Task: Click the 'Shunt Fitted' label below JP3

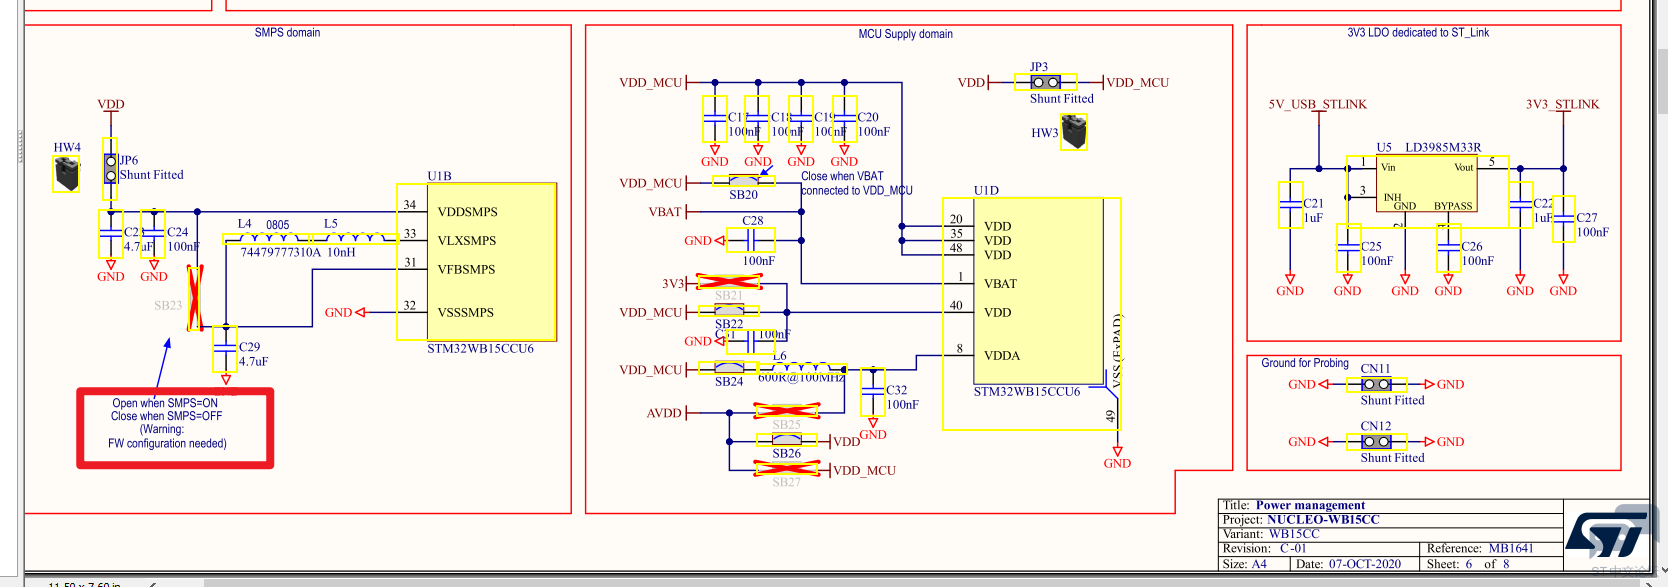Action: coord(1062,99)
